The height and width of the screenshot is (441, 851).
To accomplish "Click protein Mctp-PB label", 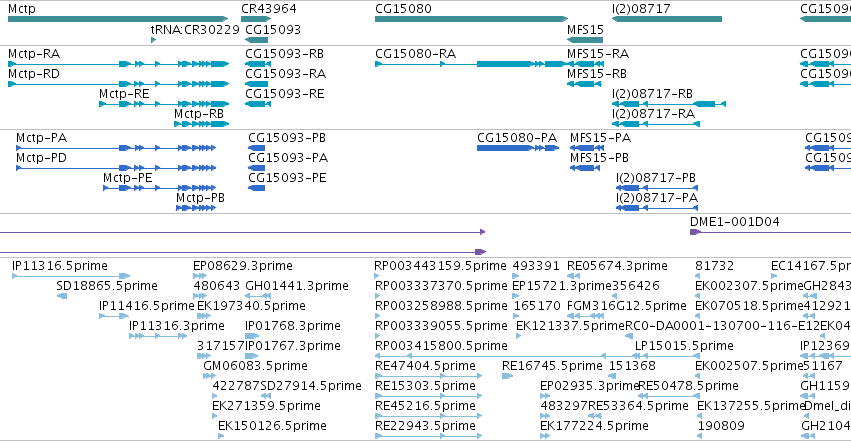I will coord(200,198).
